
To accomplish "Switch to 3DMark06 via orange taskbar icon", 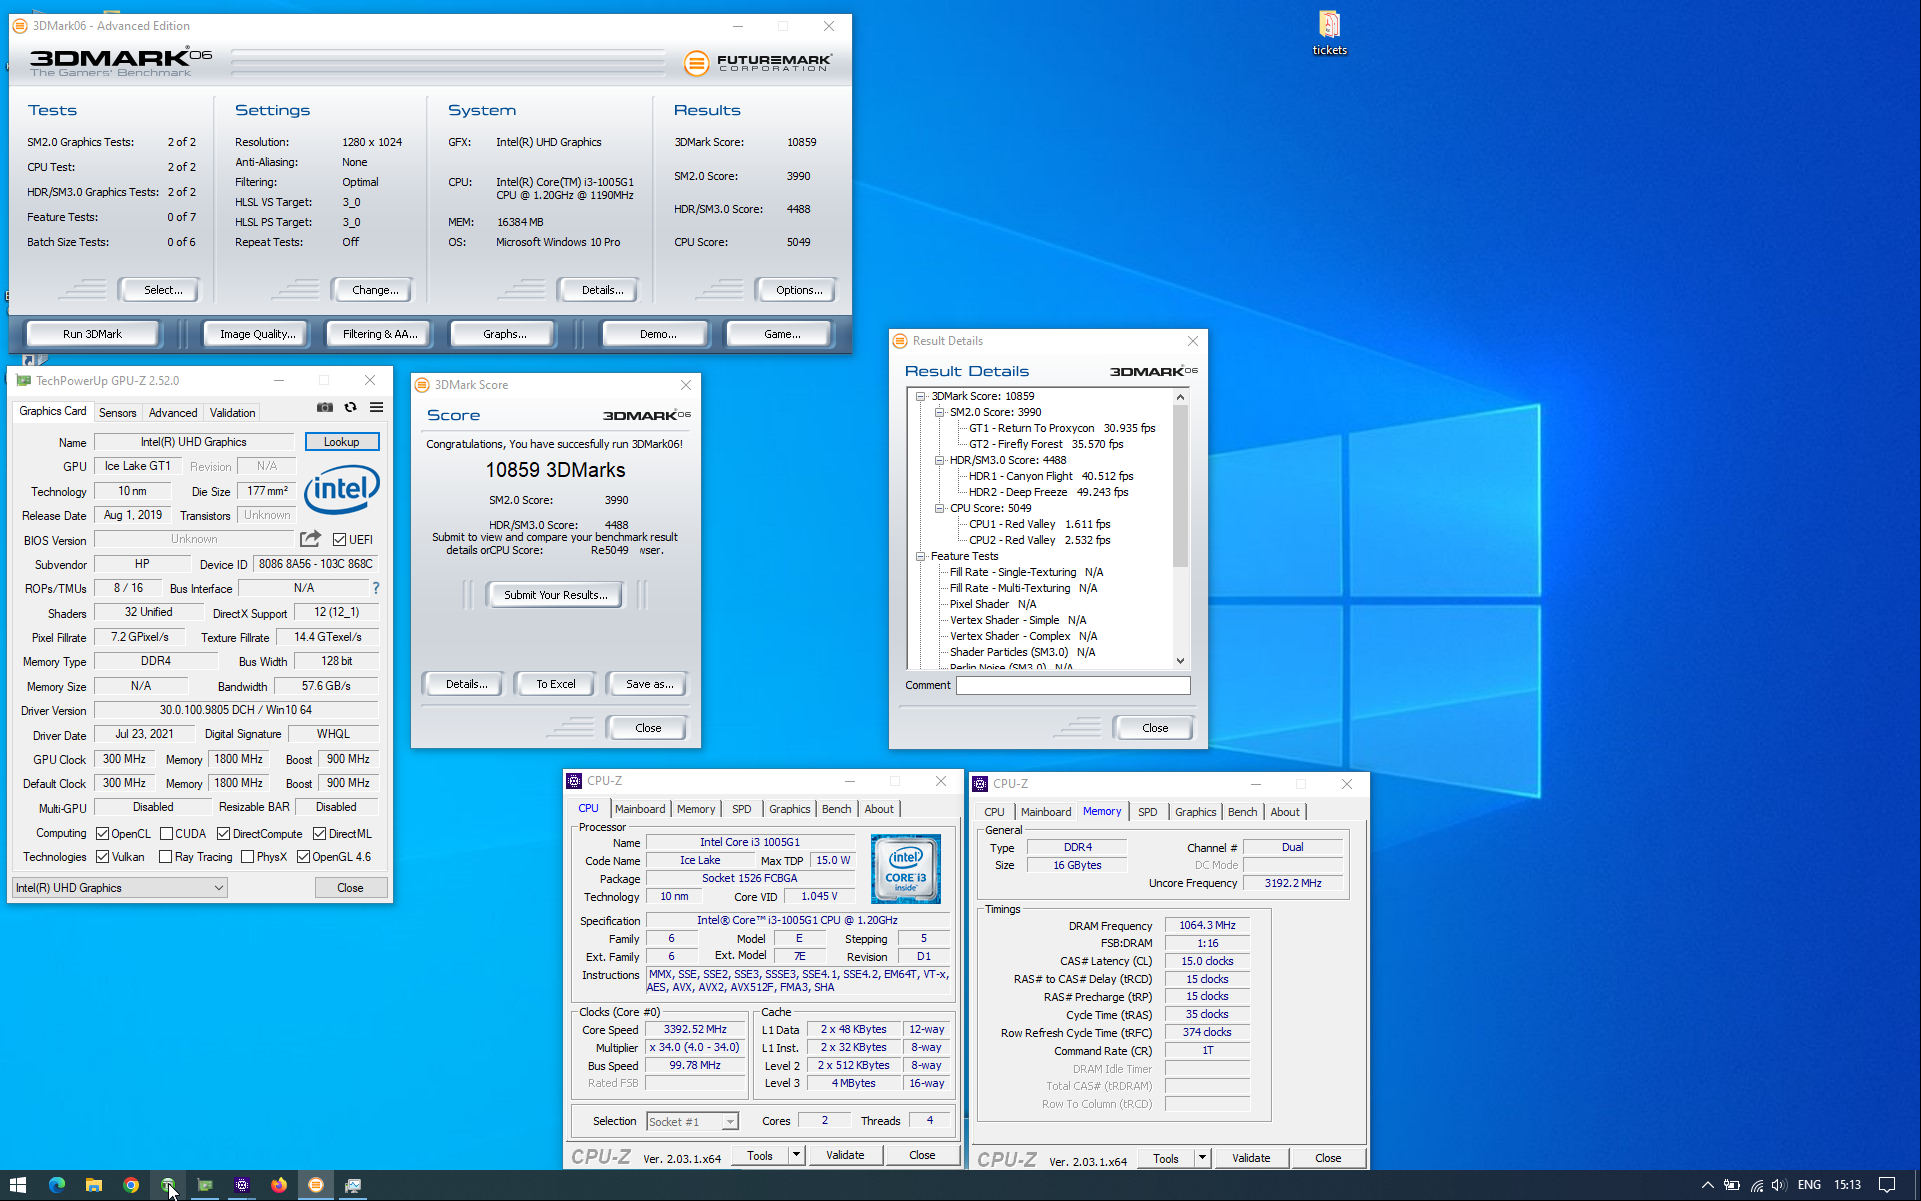I will click(x=316, y=1185).
